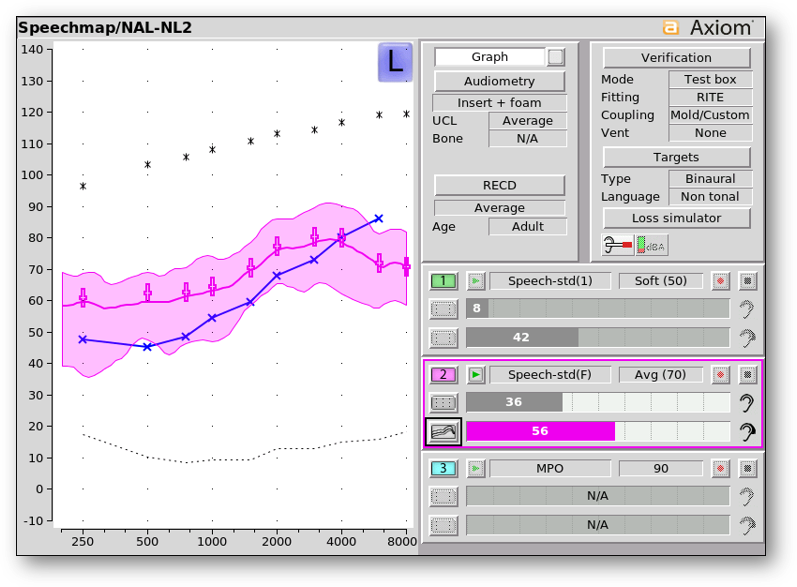Screen dimensions: 797x587
Task: Open the Audiometry button
Action: (x=499, y=81)
